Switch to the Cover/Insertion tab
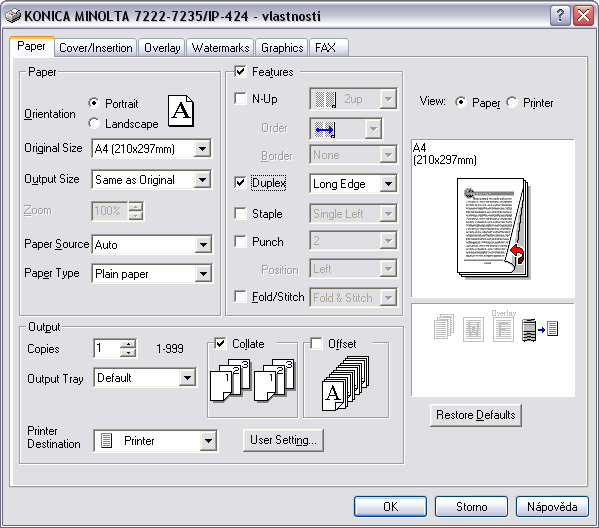Image resolution: width=599 pixels, height=528 pixels. 96,48
